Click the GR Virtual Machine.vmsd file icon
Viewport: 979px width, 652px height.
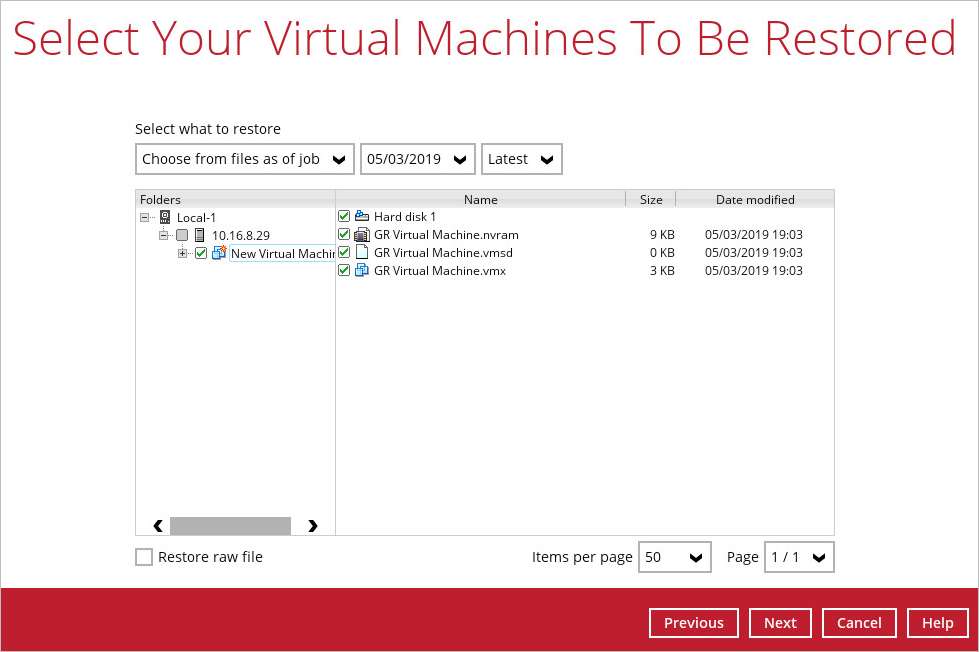[x=362, y=252]
